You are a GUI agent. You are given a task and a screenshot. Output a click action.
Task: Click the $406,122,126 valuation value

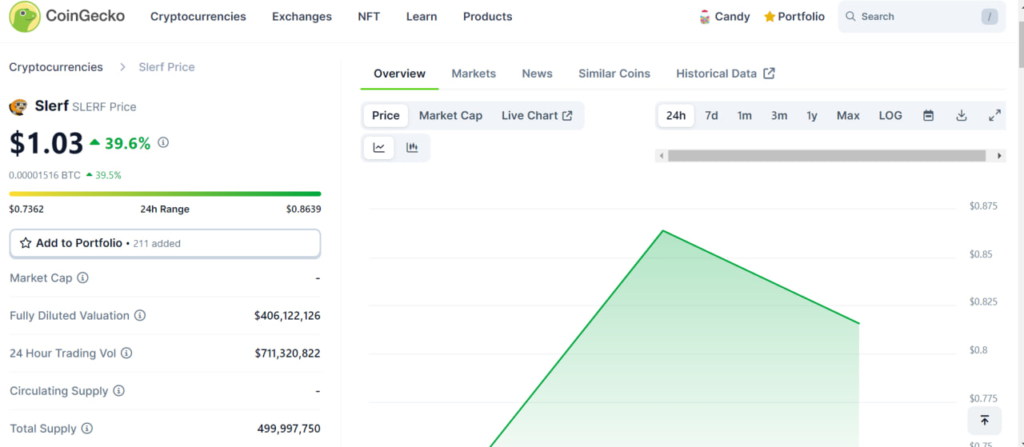pos(287,316)
